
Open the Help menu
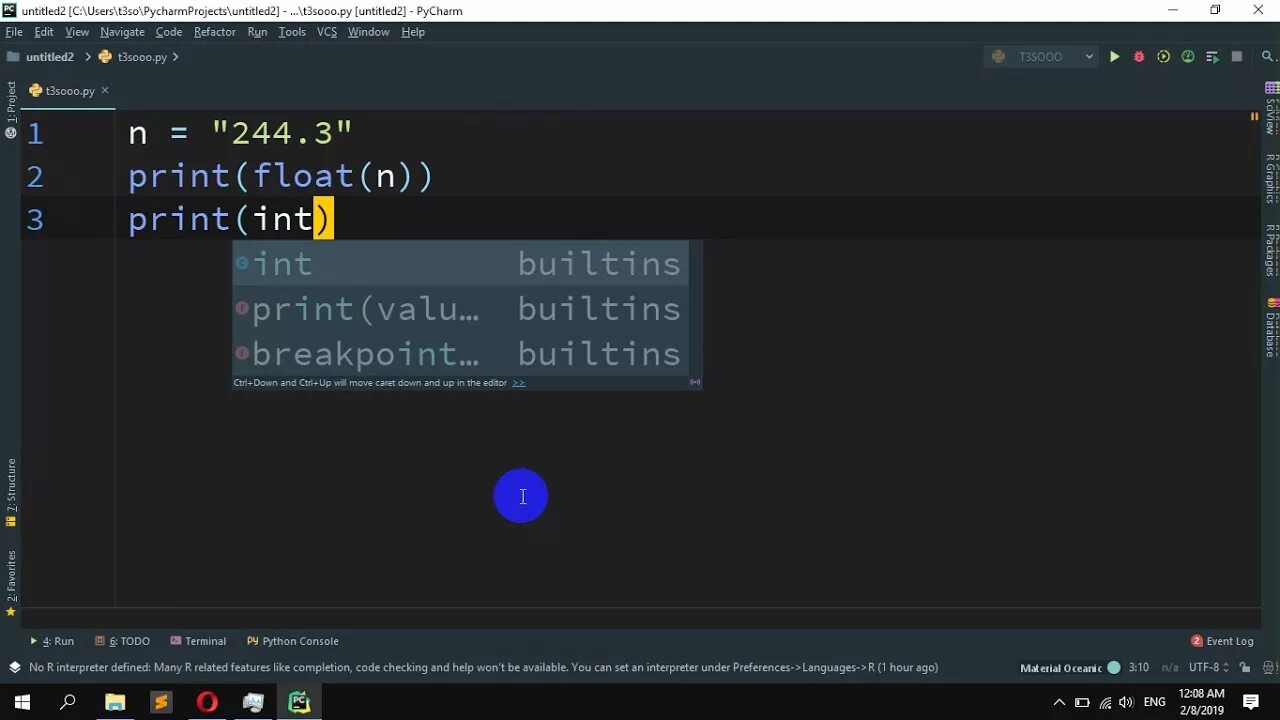(x=413, y=32)
